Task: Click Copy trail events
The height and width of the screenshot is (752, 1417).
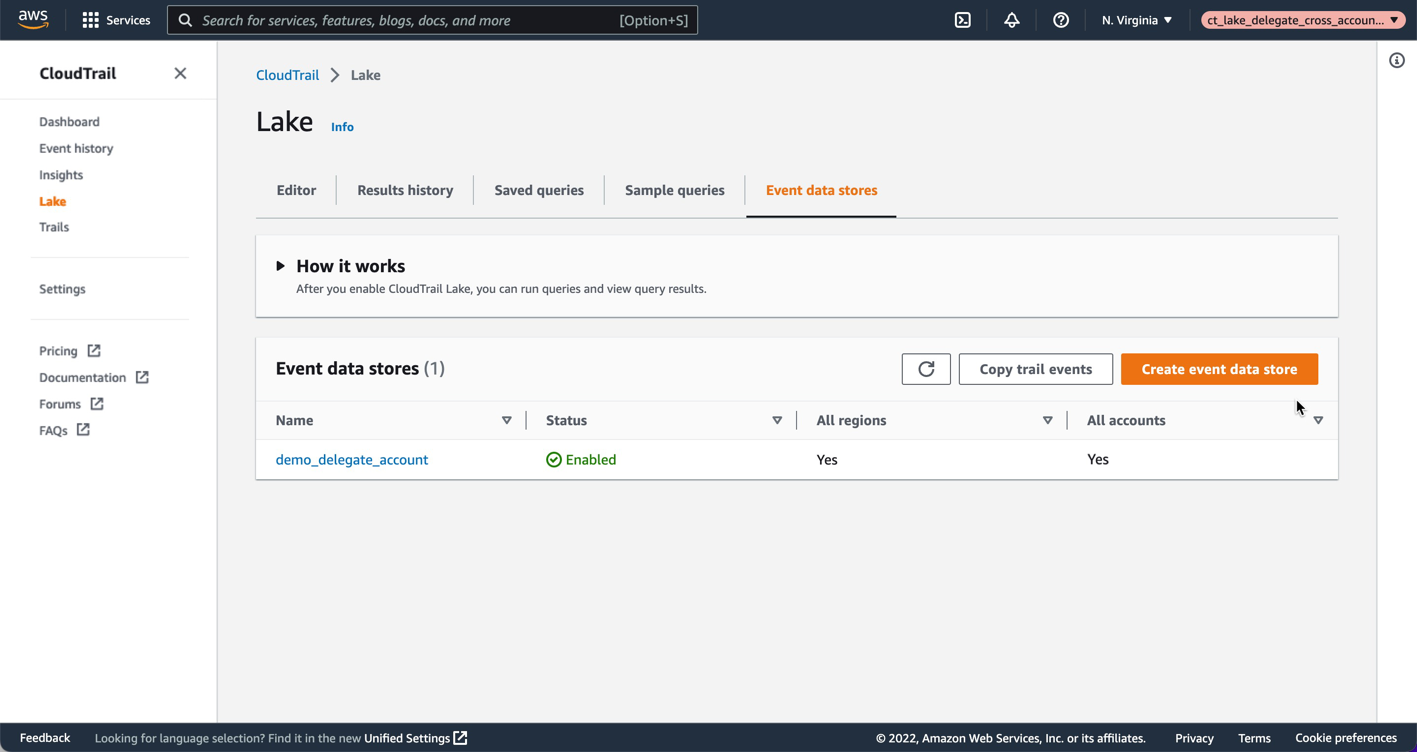Action: click(1035, 368)
